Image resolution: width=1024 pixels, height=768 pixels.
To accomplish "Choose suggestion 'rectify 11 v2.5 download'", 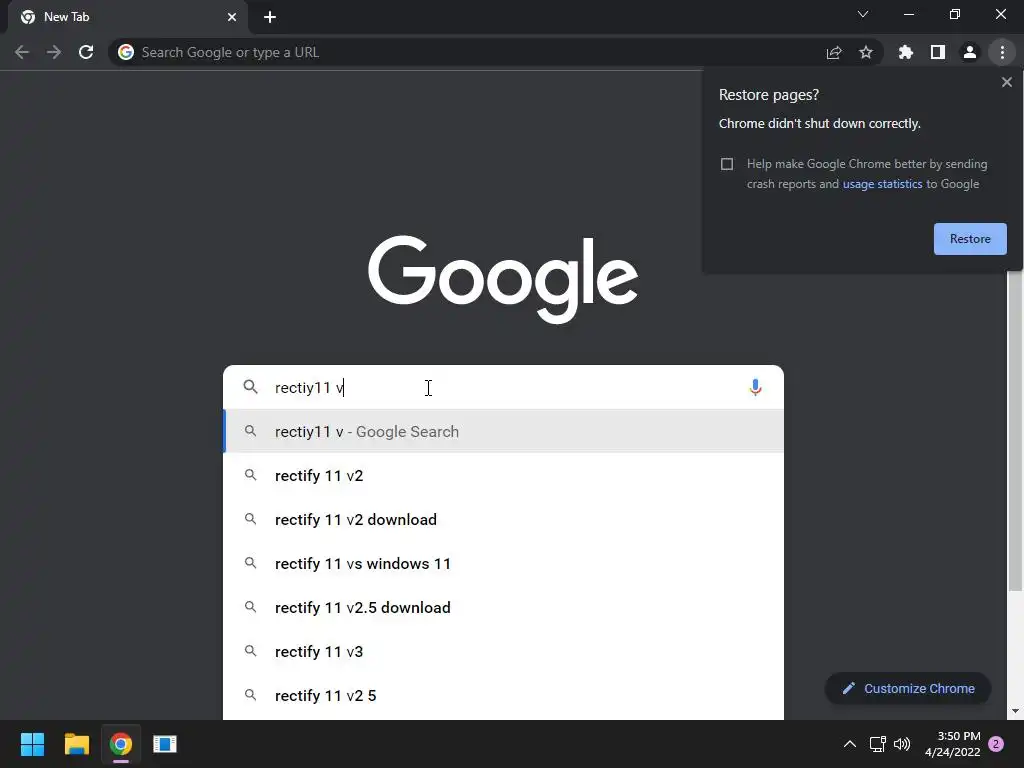I will pos(504,607).
